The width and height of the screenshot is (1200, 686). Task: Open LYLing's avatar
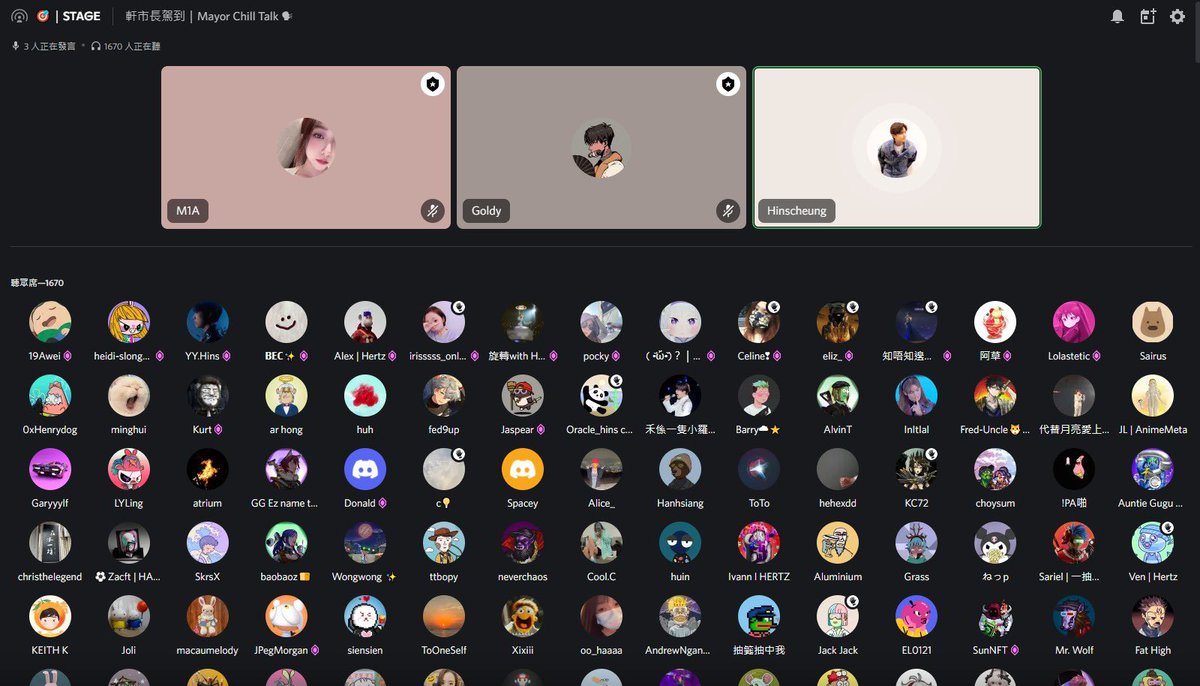pyautogui.click(x=129, y=469)
